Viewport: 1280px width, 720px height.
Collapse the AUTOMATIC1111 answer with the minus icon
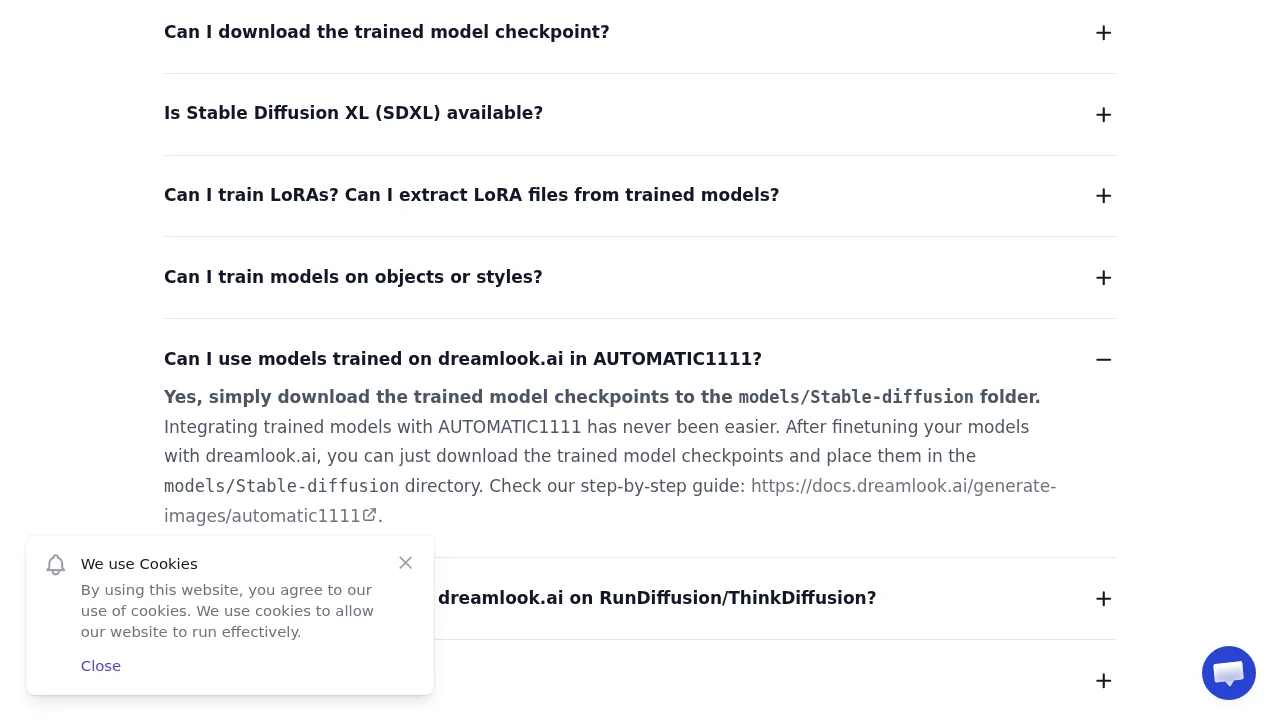[x=1103, y=359]
